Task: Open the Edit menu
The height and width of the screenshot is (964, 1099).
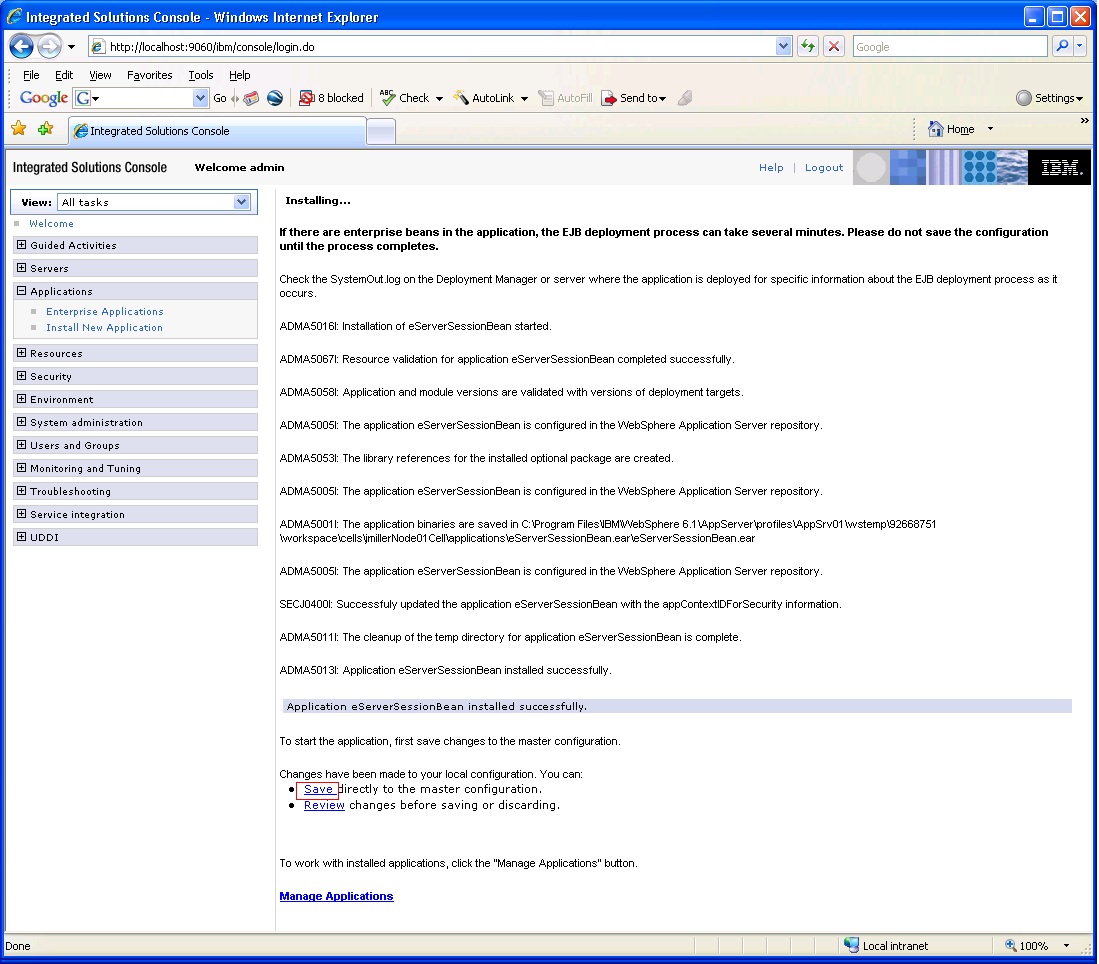Action: pyautogui.click(x=64, y=75)
